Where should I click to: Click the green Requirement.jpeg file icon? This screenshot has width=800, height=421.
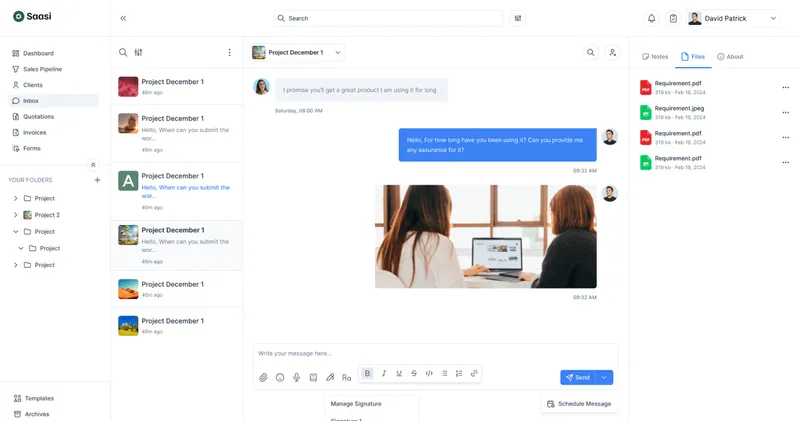point(645,112)
